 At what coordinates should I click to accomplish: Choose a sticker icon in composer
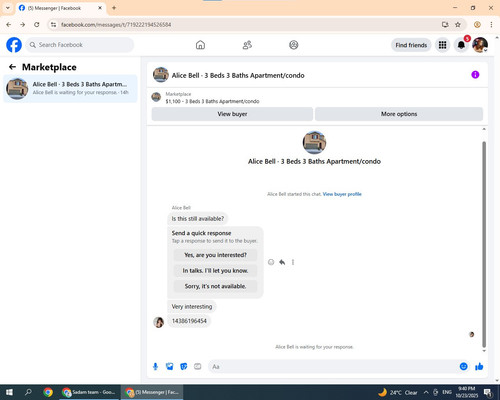(x=184, y=367)
